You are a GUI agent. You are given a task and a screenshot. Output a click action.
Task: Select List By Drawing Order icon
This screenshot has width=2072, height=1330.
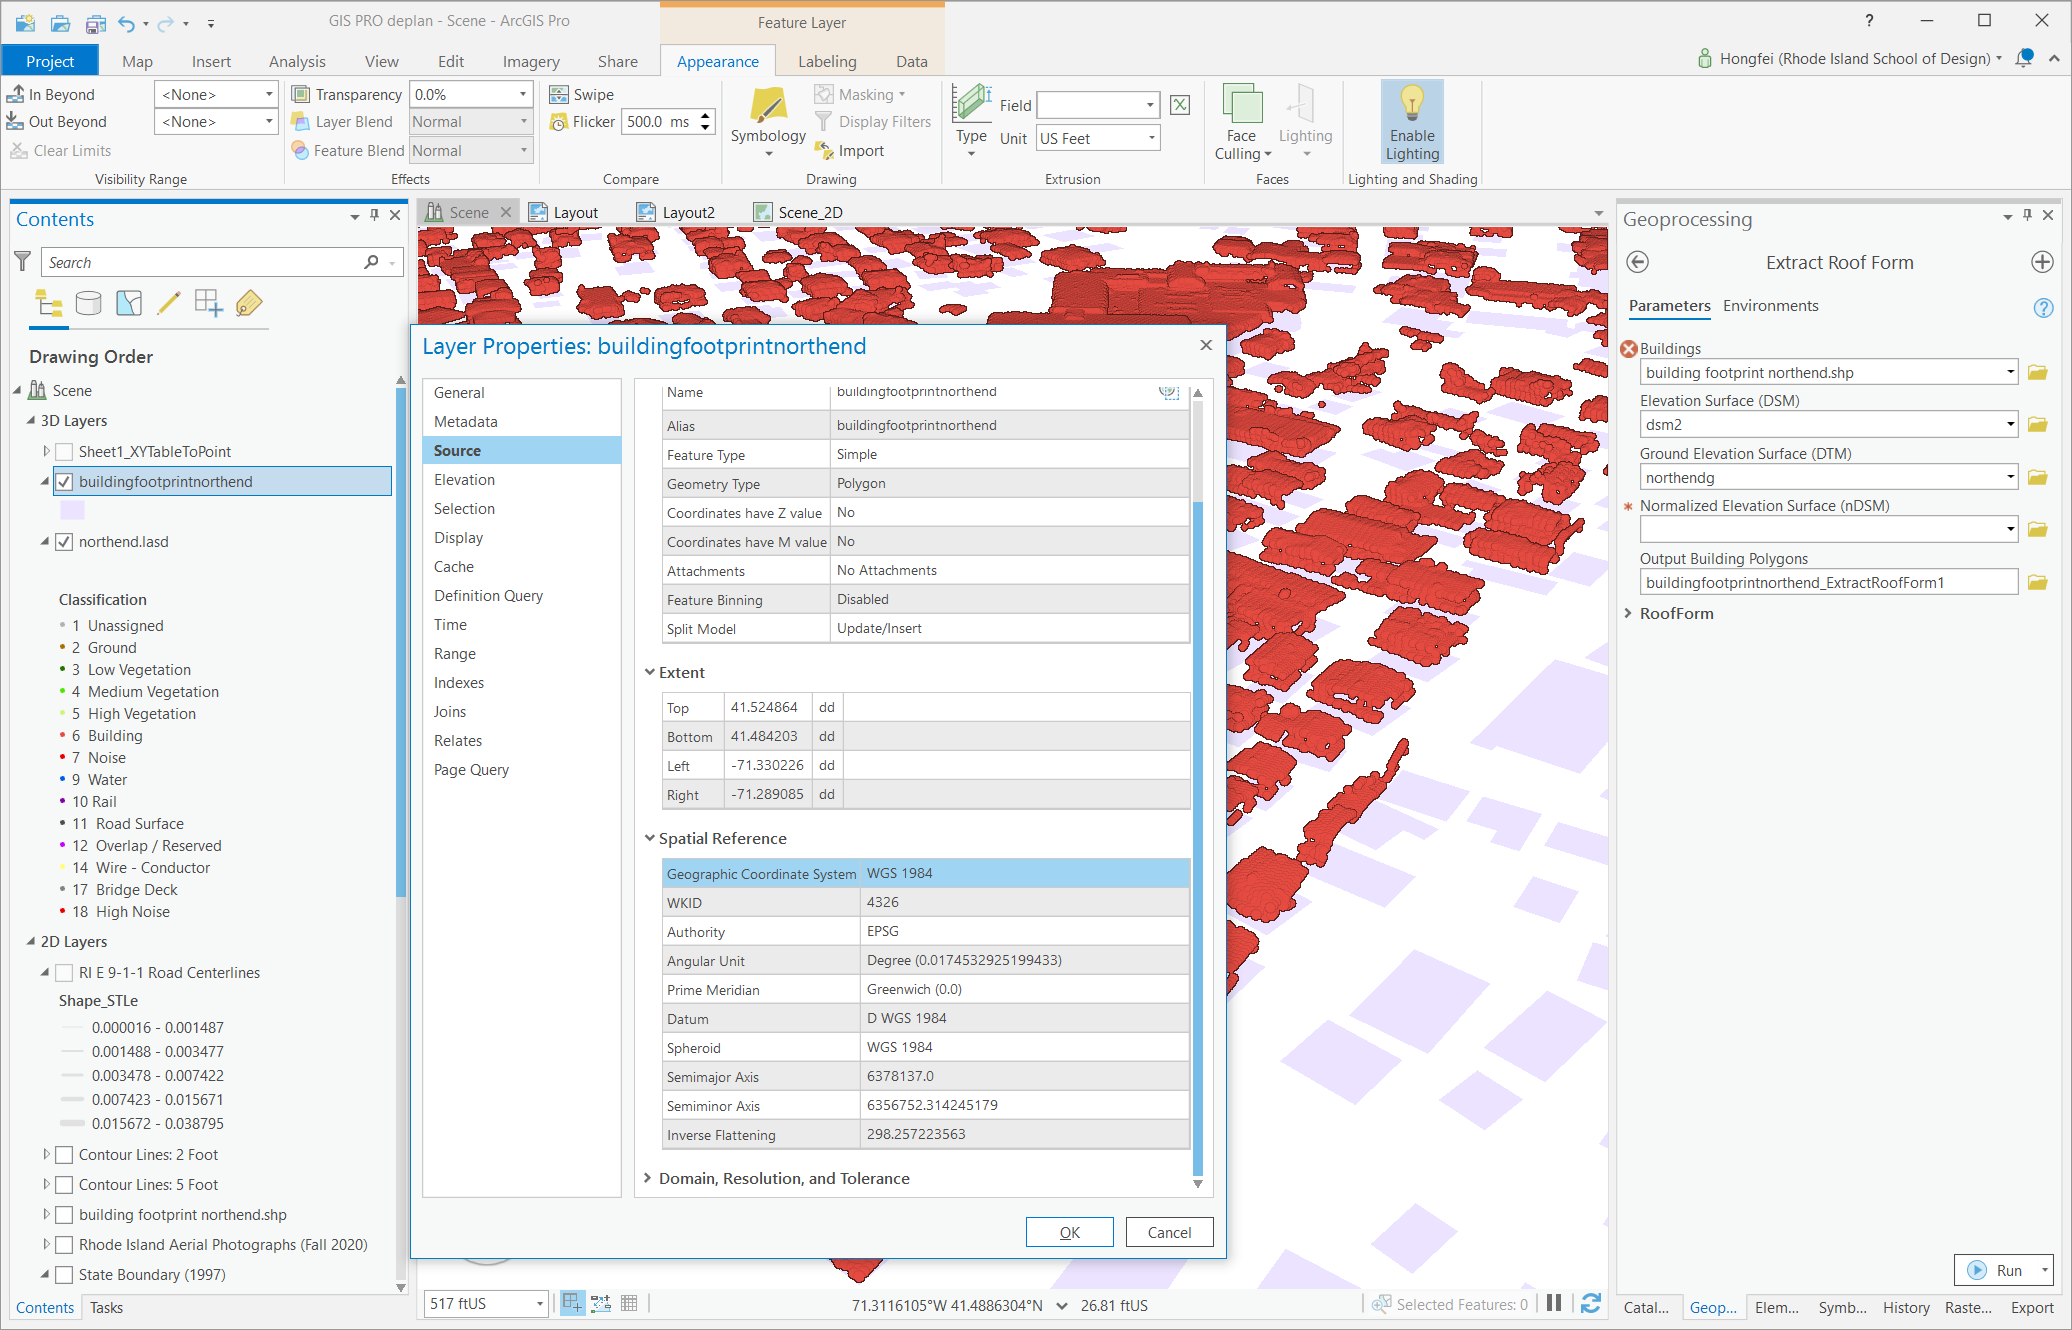[48, 303]
